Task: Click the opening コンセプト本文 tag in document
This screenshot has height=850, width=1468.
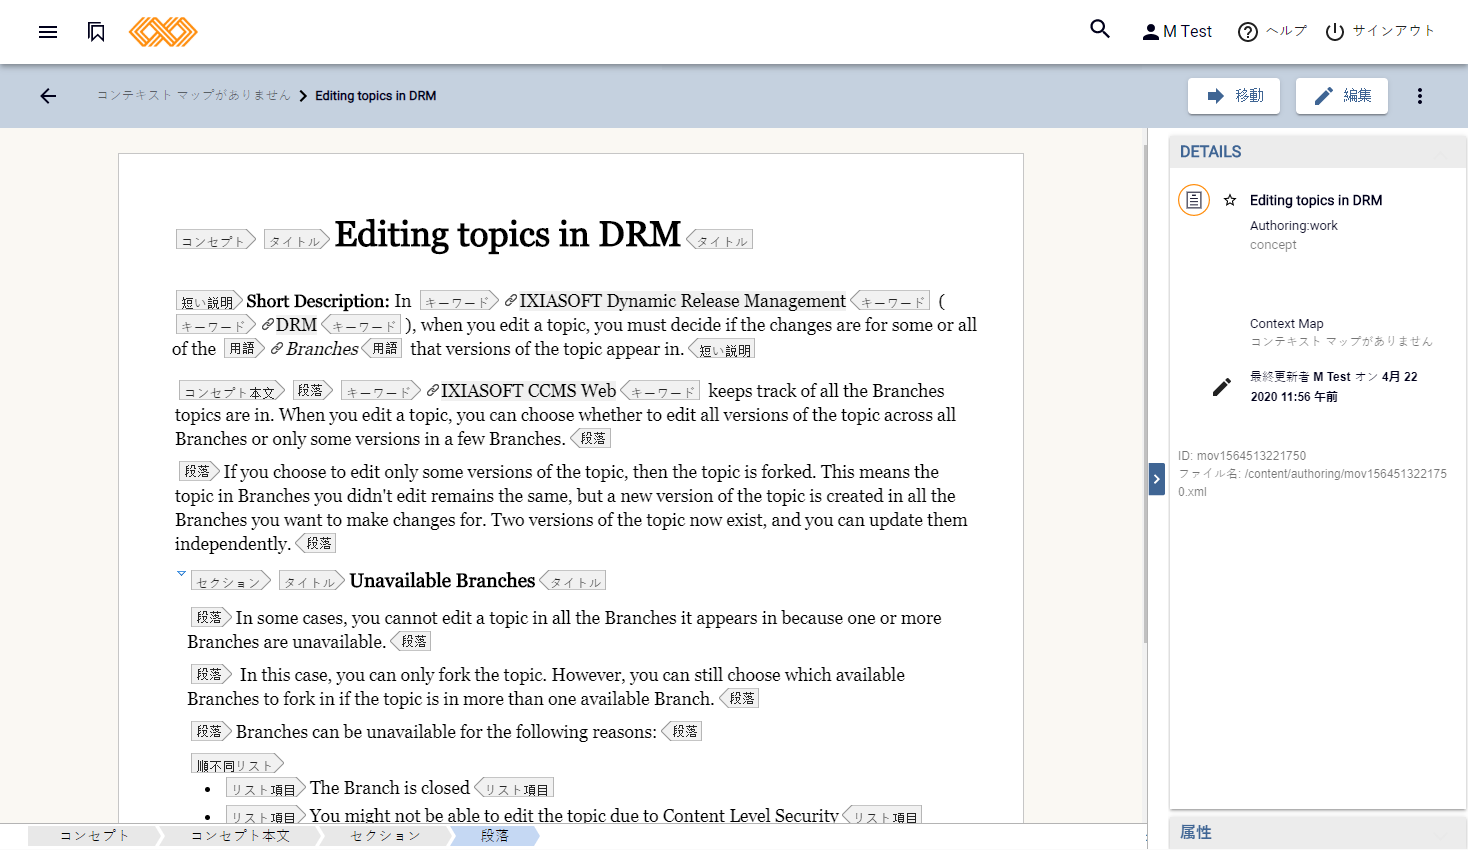Action: pos(232,391)
